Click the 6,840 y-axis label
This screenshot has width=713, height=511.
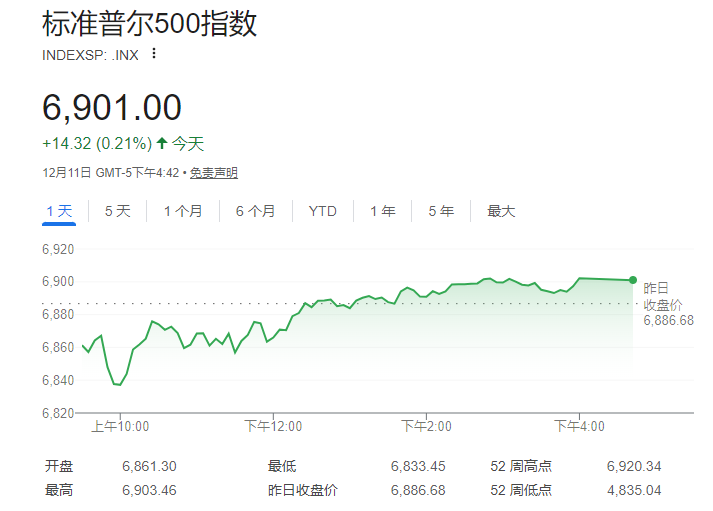coord(58,381)
